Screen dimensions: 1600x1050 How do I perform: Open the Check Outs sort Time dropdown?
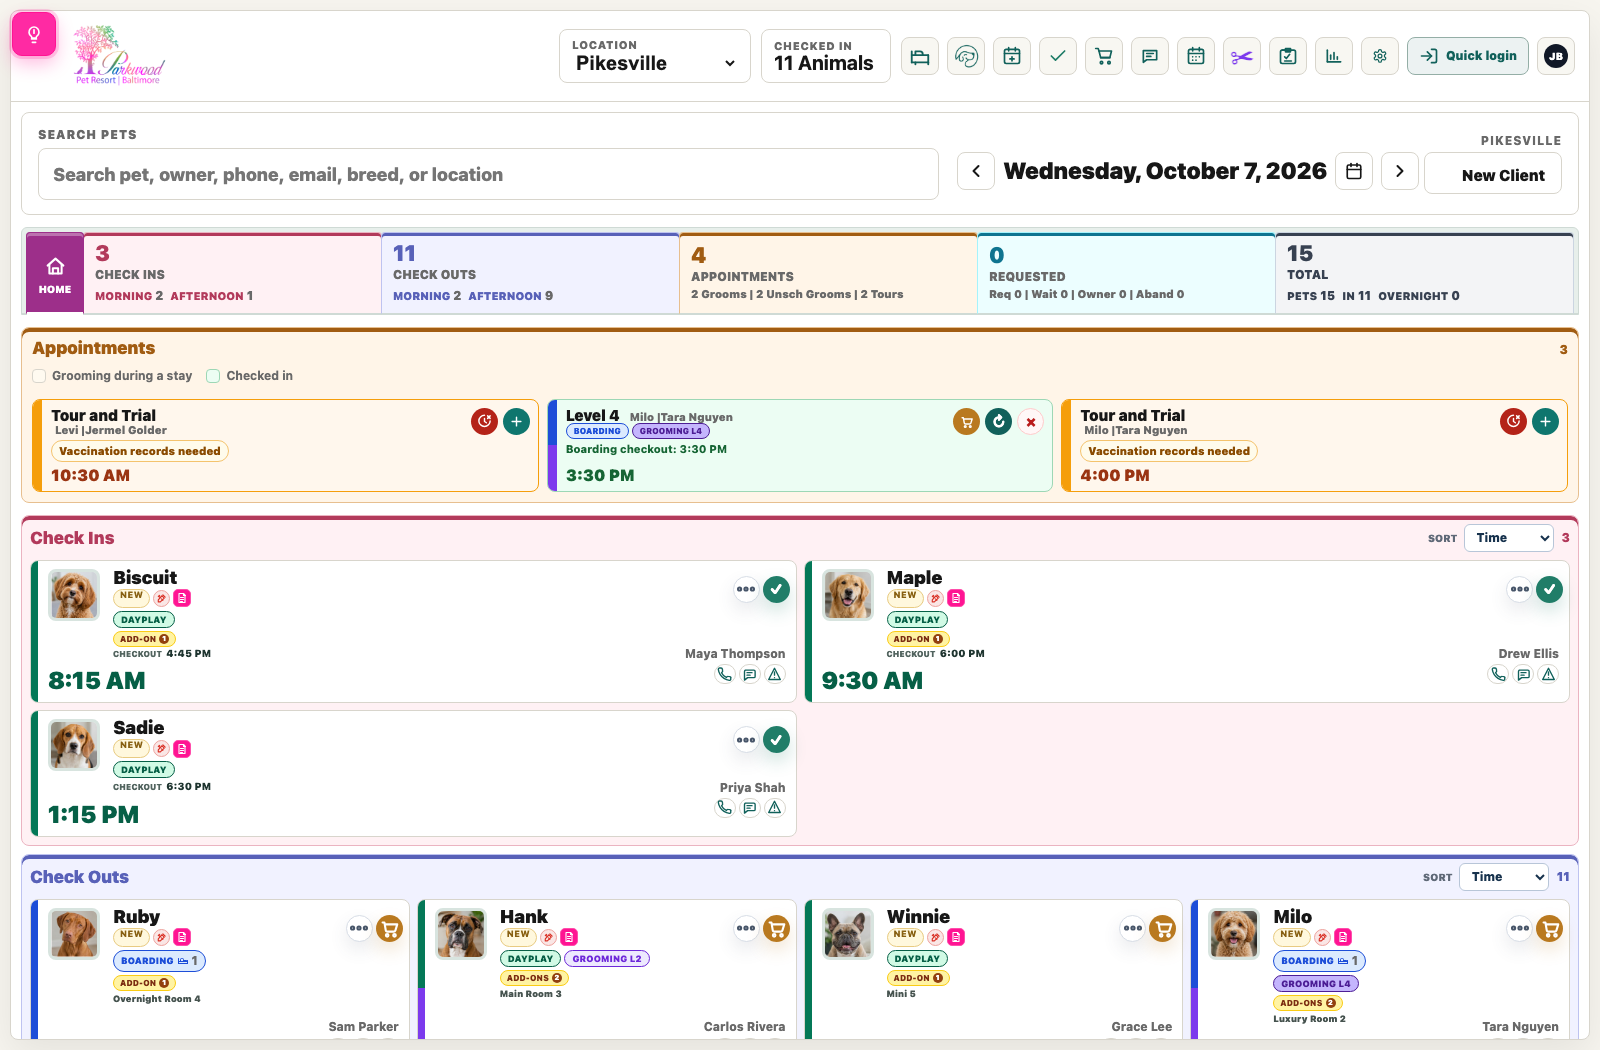1504,877
